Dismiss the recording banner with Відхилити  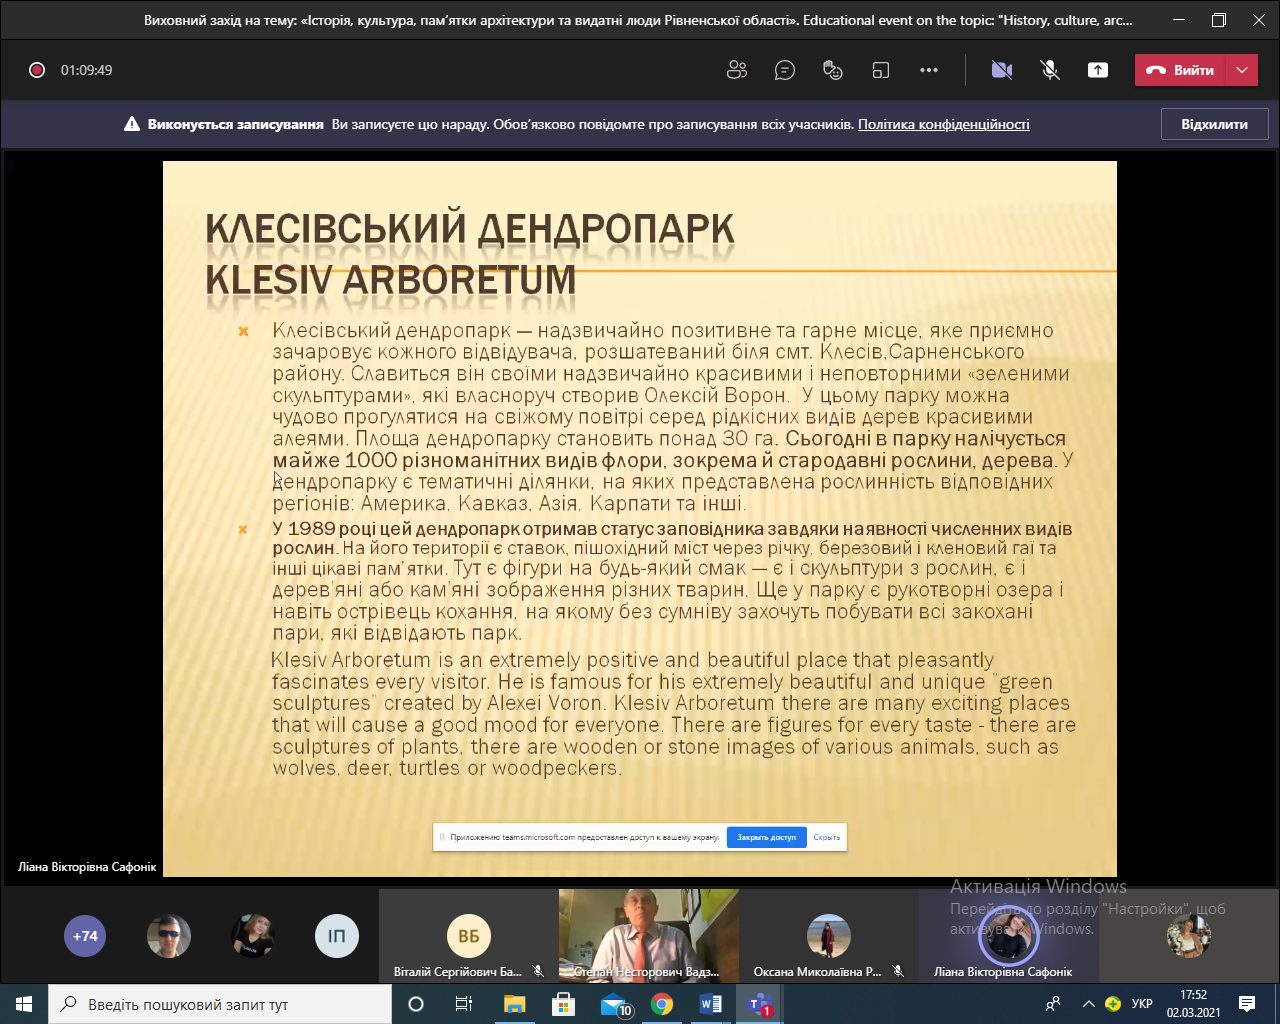pos(1214,124)
